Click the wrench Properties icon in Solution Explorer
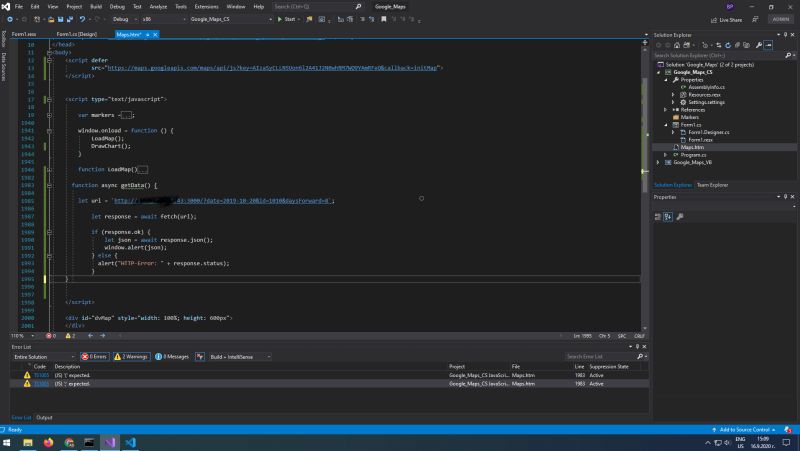 point(759,45)
